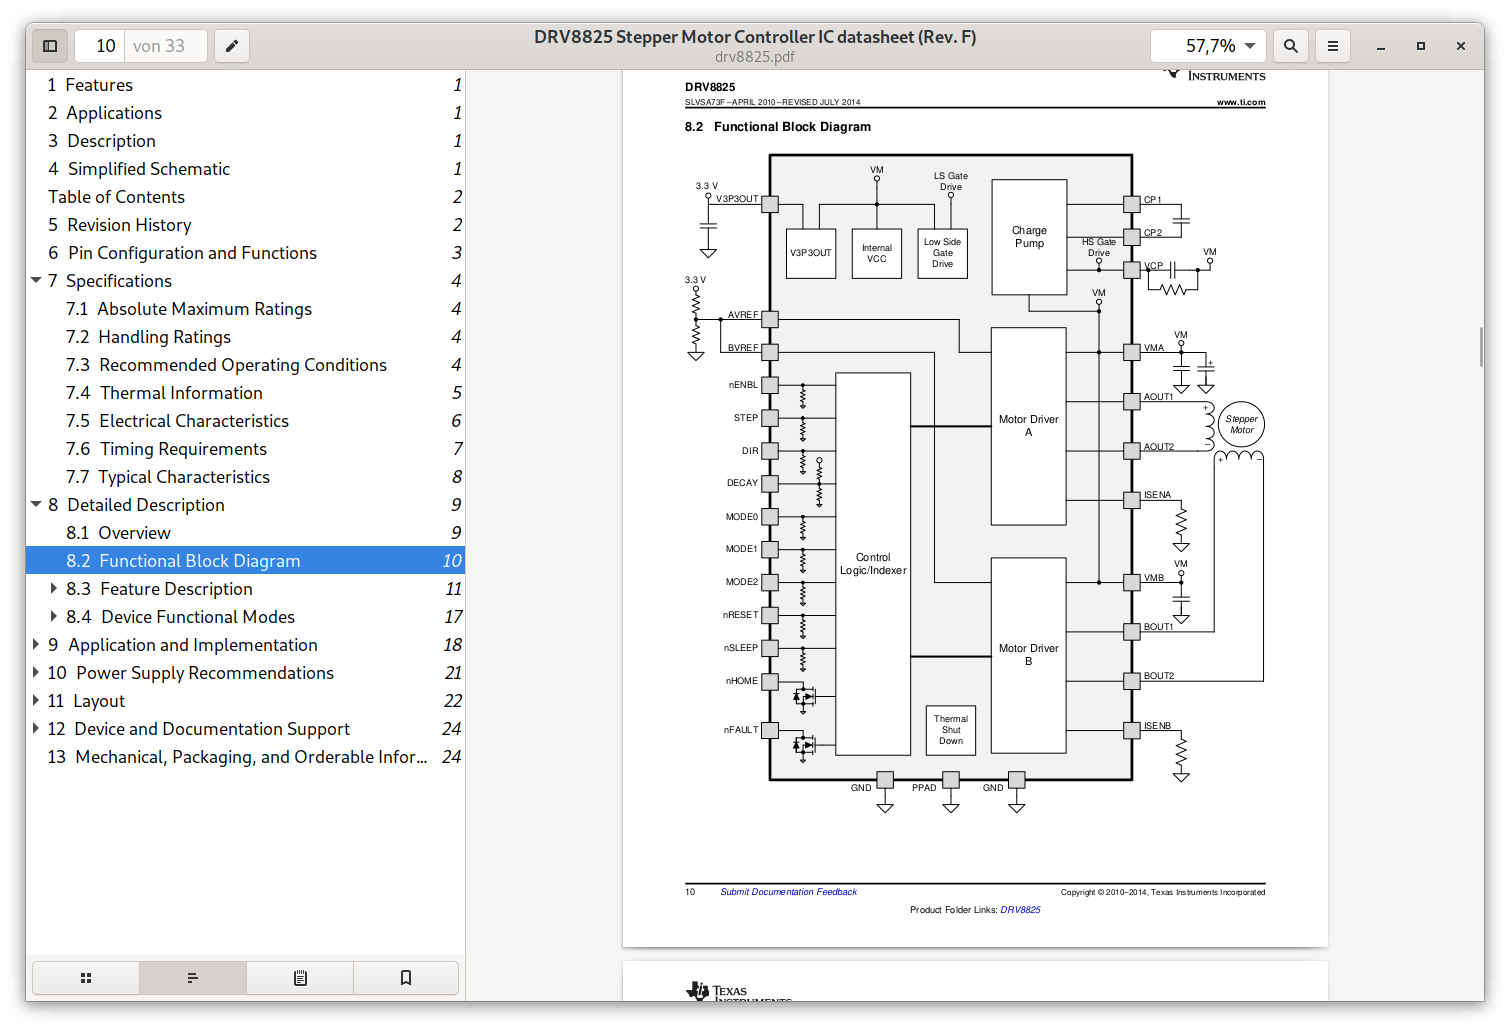This screenshot has width=1510, height=1030.
Task: Open the annotation pencil tool
Action: (232, 46)
